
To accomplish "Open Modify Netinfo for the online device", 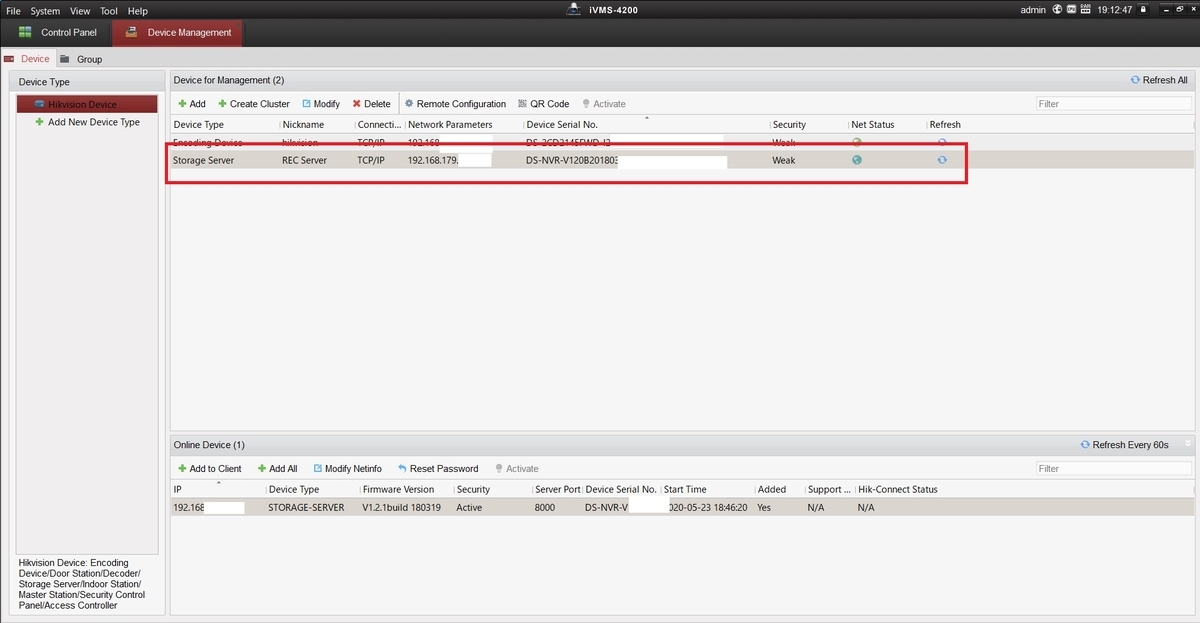I will pyautogui.click(x=347, y=469).
